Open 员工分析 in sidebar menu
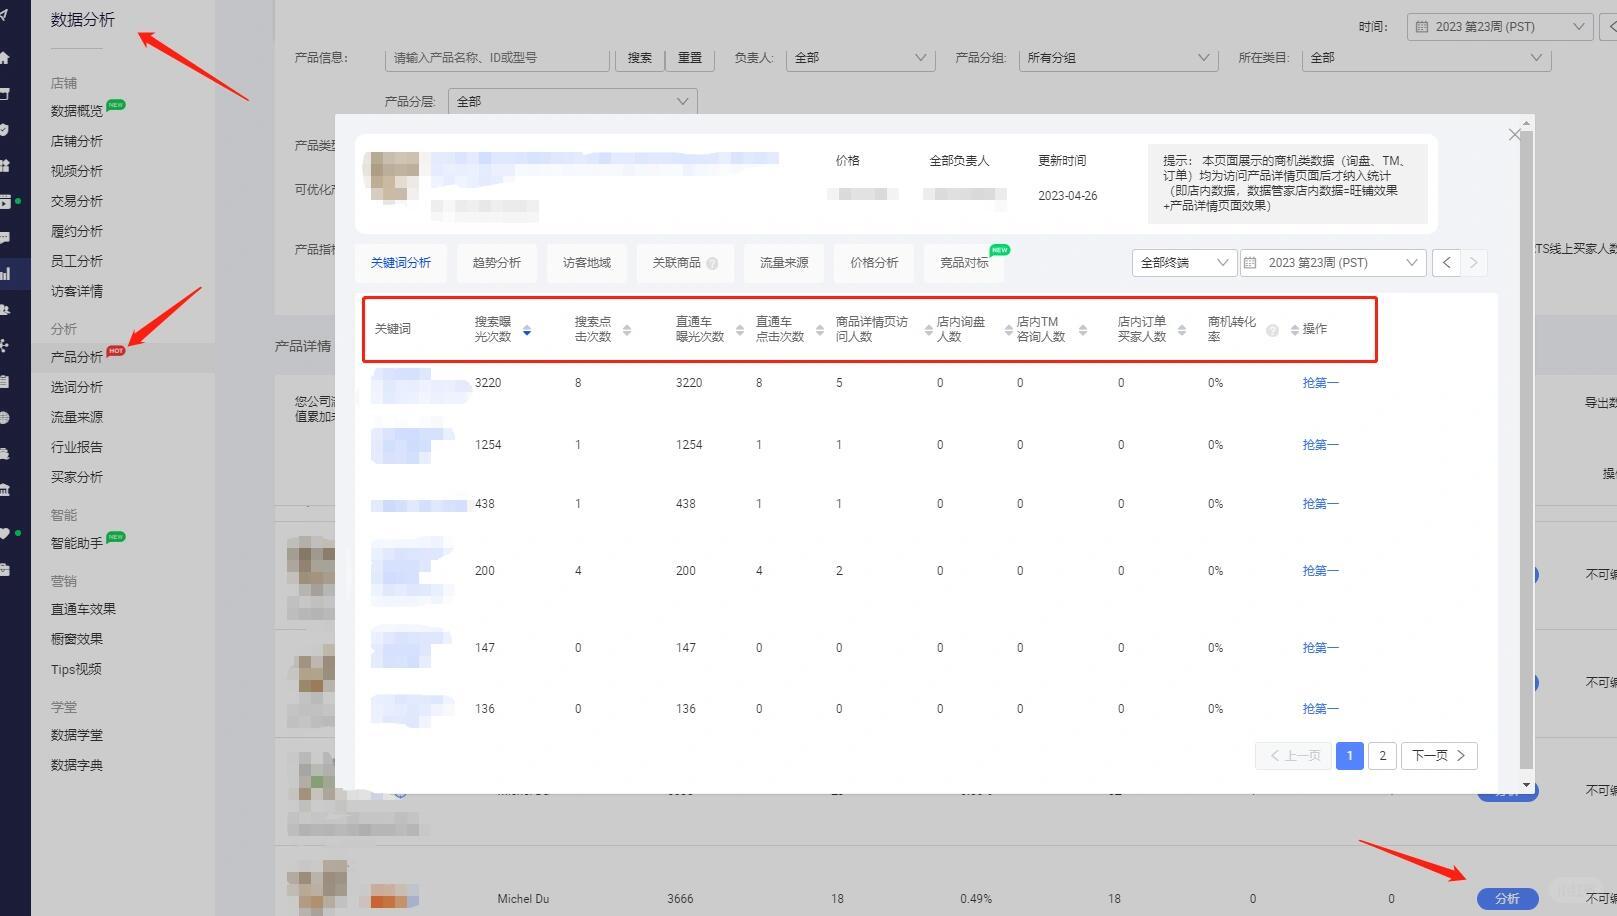Image resolution: width=1617 pixels, height=916 pixels. coord(77,261)
